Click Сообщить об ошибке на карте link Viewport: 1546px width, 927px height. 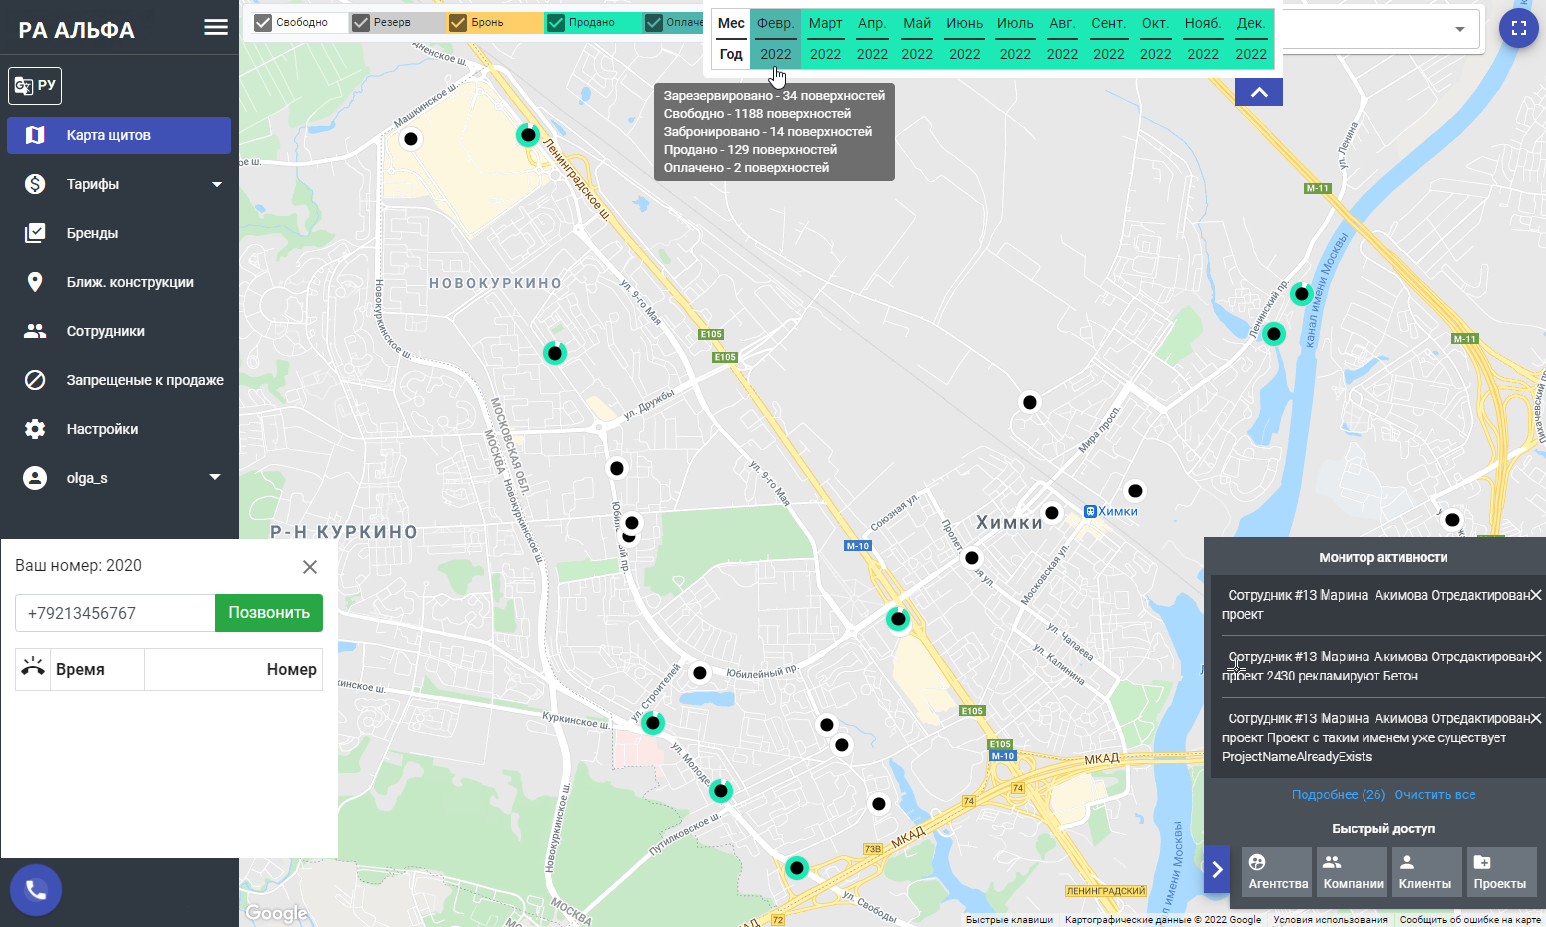point(1470,919)
